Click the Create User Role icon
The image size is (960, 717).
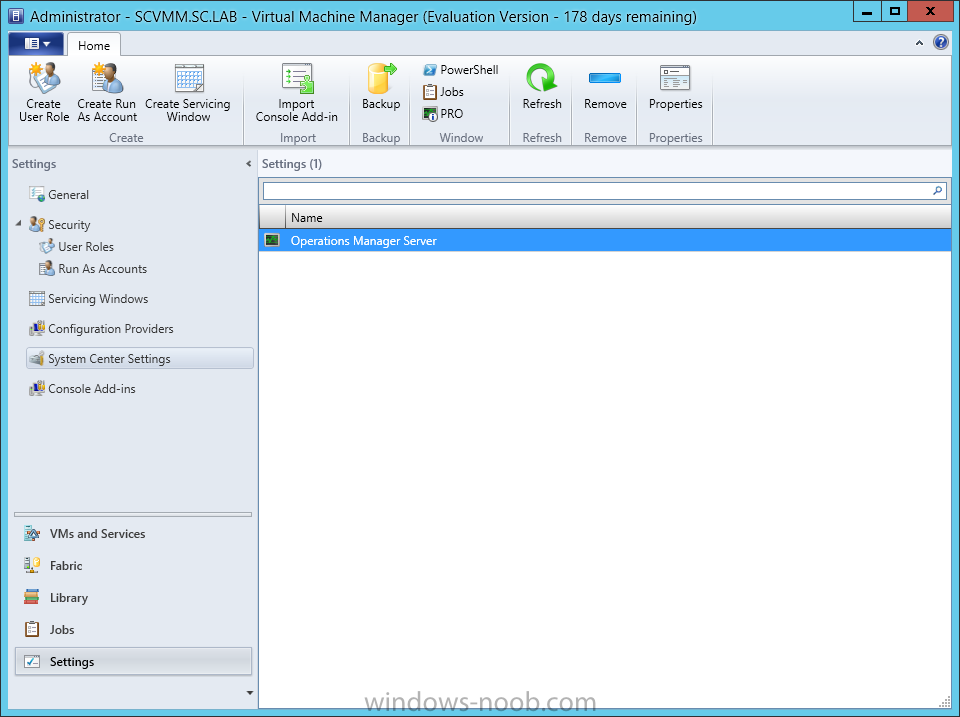click(43, 78)
